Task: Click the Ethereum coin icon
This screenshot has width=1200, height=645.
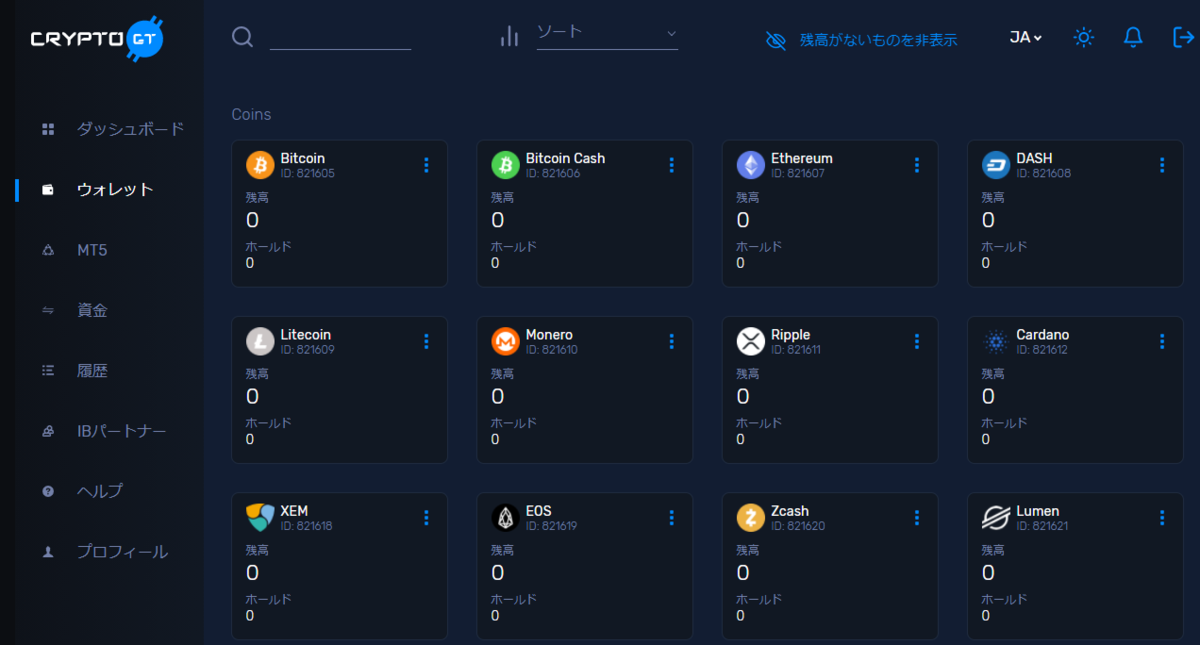Action: click(751, 164)
